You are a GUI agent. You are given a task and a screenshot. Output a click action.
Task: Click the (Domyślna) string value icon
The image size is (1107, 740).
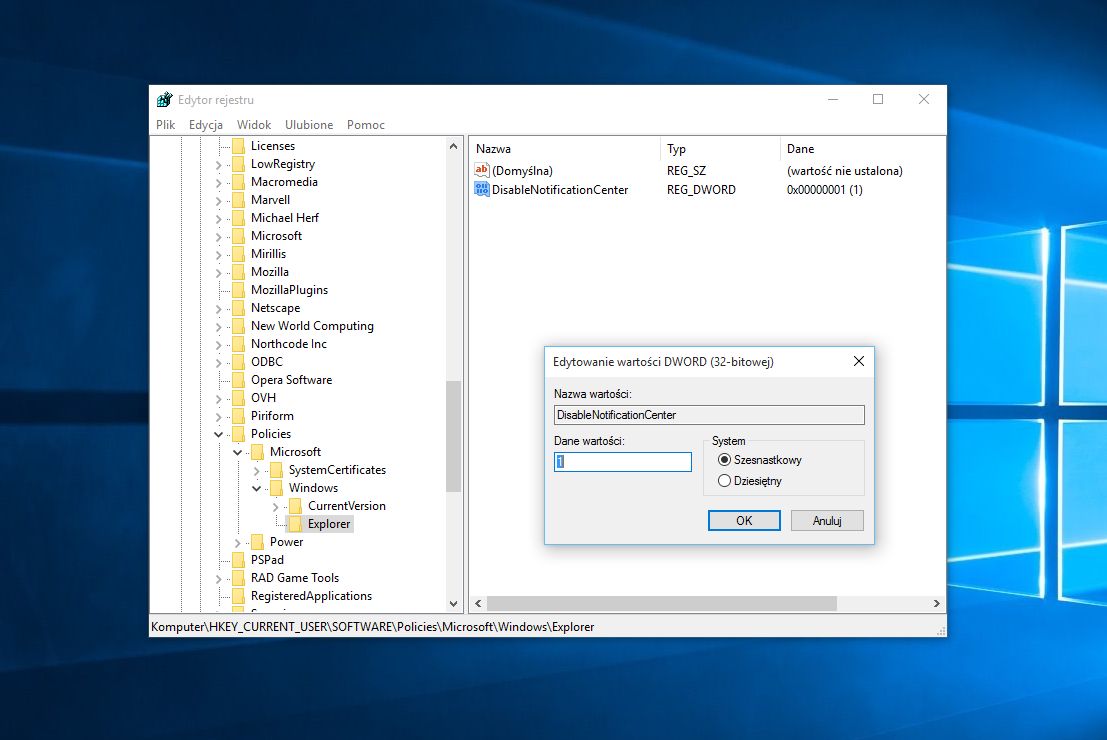(482, 171)
